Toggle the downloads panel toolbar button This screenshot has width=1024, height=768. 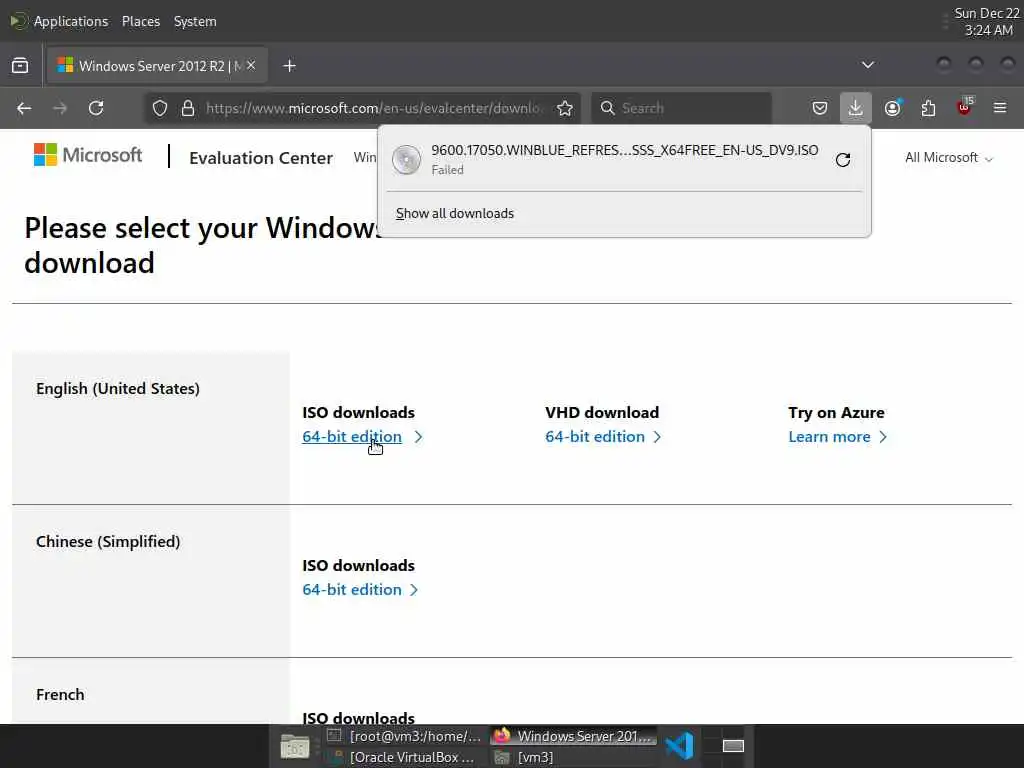(x=856, y=108)
